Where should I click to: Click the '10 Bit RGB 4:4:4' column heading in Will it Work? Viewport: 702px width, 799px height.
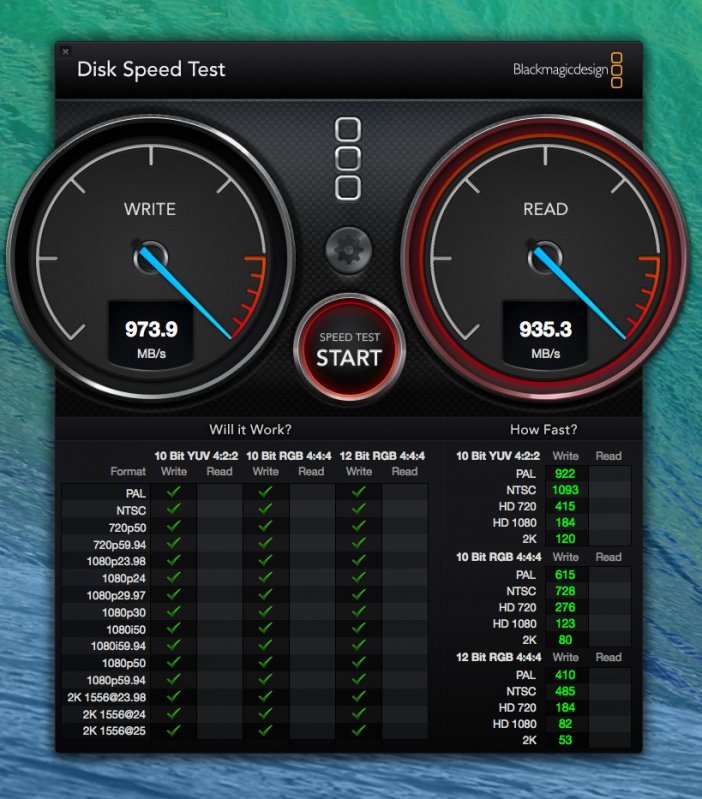click(289, 456)
